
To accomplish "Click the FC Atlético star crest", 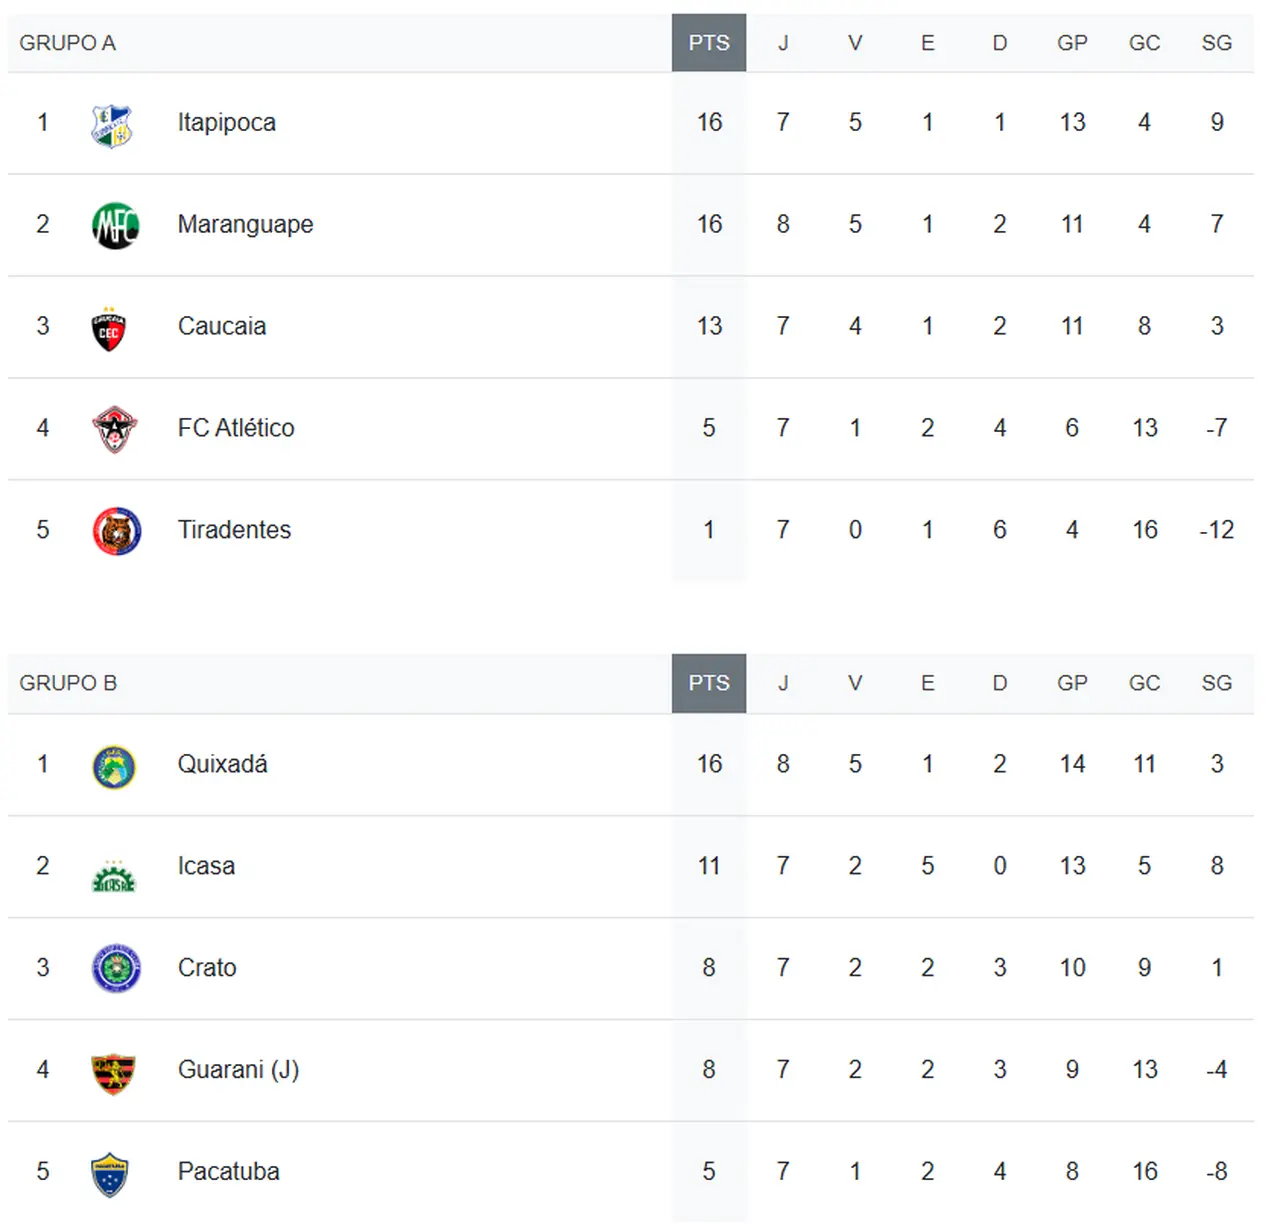I will (x=114, y=430).
